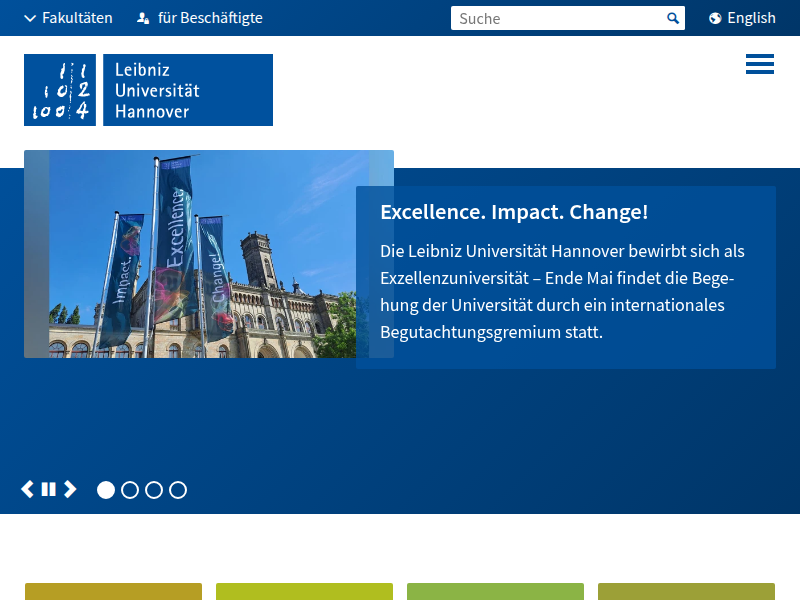
Task: Go to the previous slide arrow
Action: click(x=28, y=489)
